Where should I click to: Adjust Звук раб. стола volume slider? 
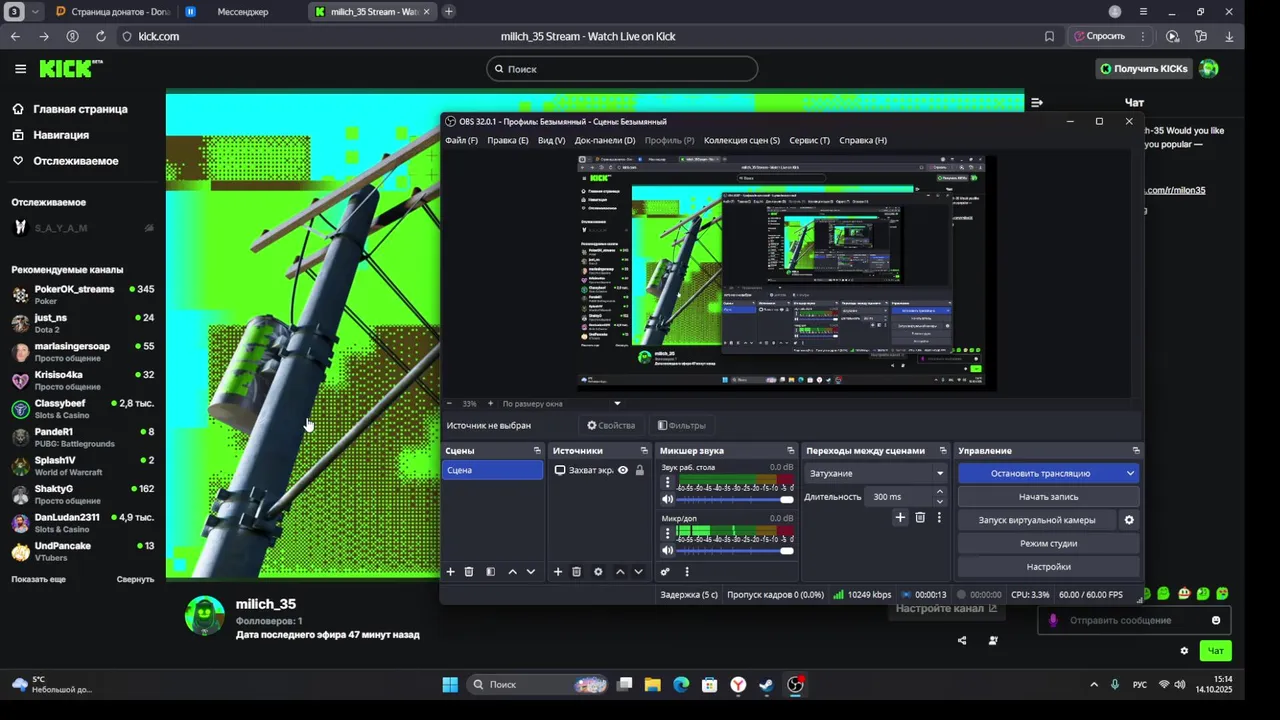[x=735, y=500]
